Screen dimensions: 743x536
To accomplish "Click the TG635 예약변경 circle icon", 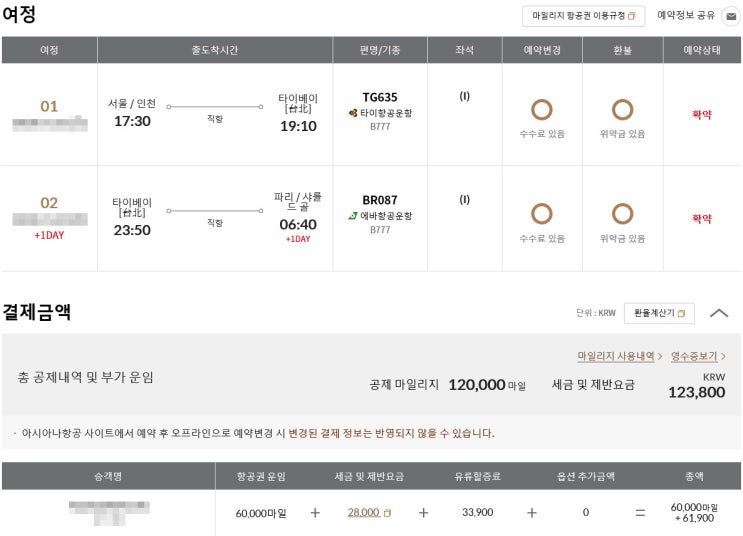I will click(x=542, y=110).
